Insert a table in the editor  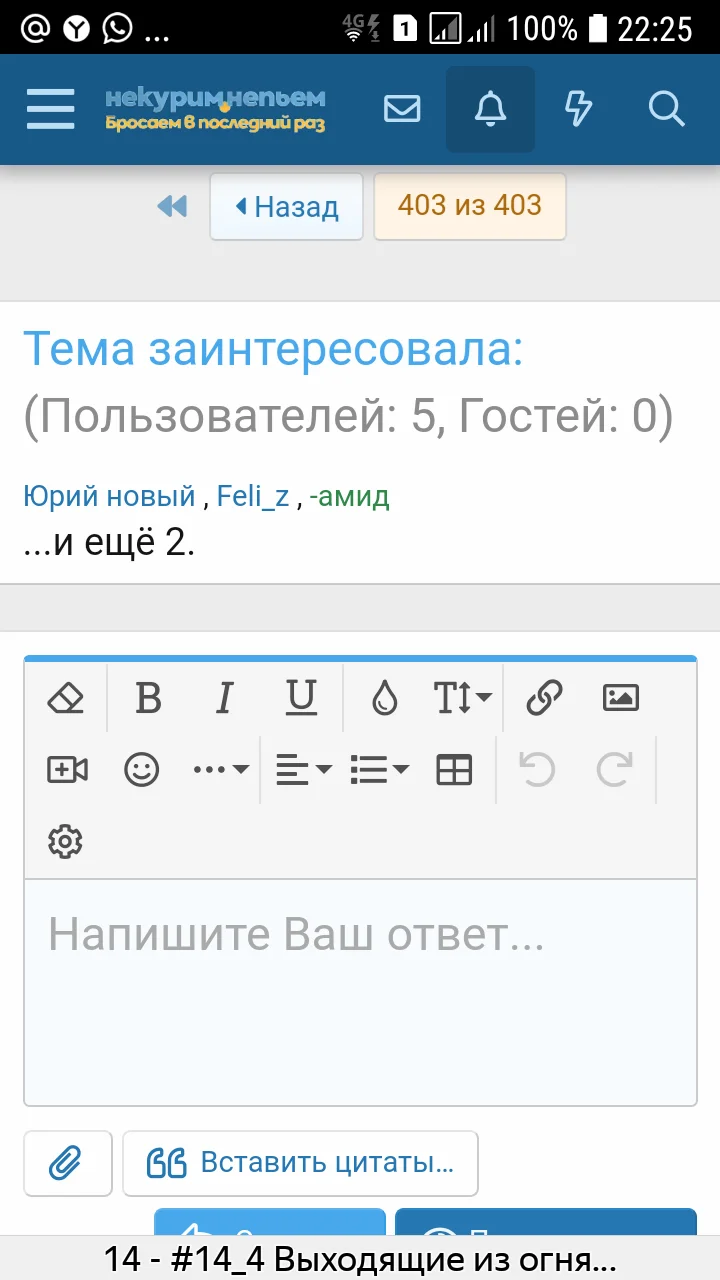454,769
